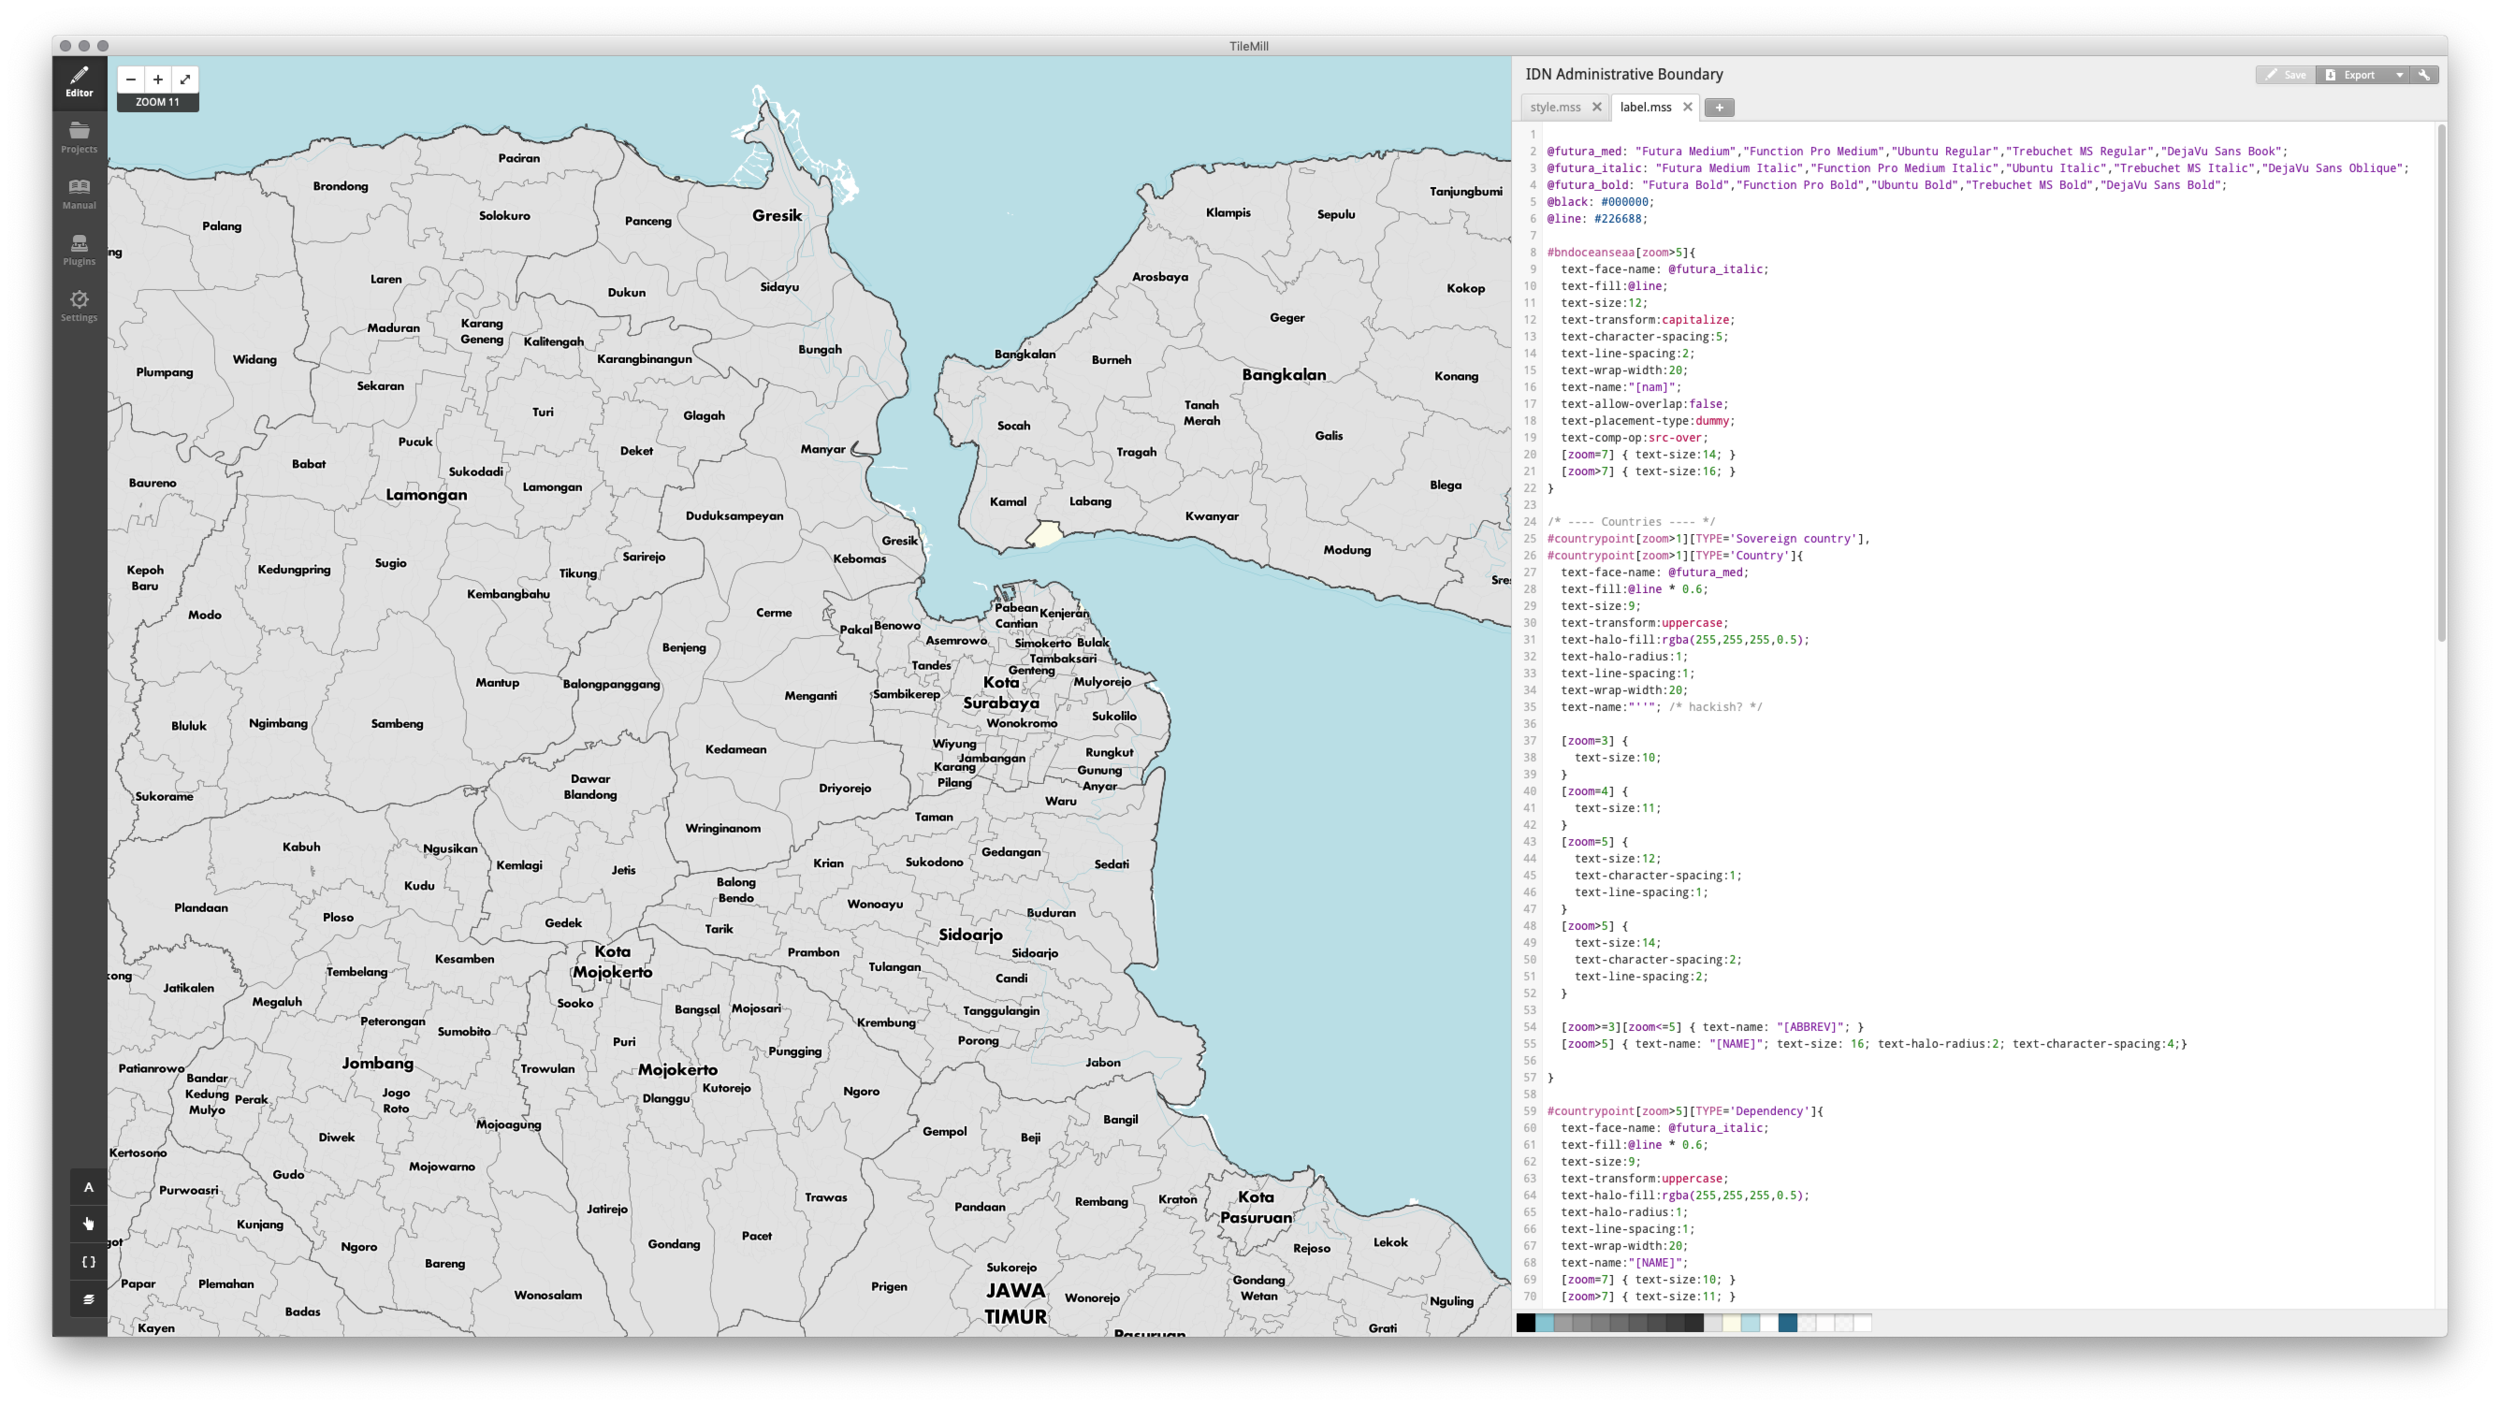The width and height of the screenshot is (2500, 1406).
Task: Add a new stylesheet tab
Action: [x=1719, y=107]
